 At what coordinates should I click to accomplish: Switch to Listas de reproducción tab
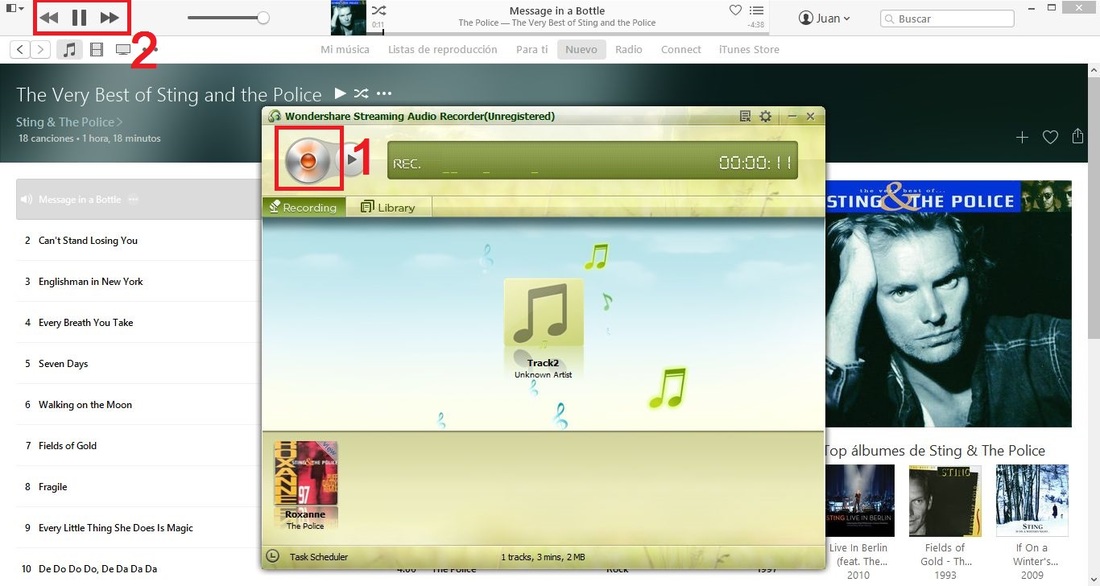tap(443, 49)
